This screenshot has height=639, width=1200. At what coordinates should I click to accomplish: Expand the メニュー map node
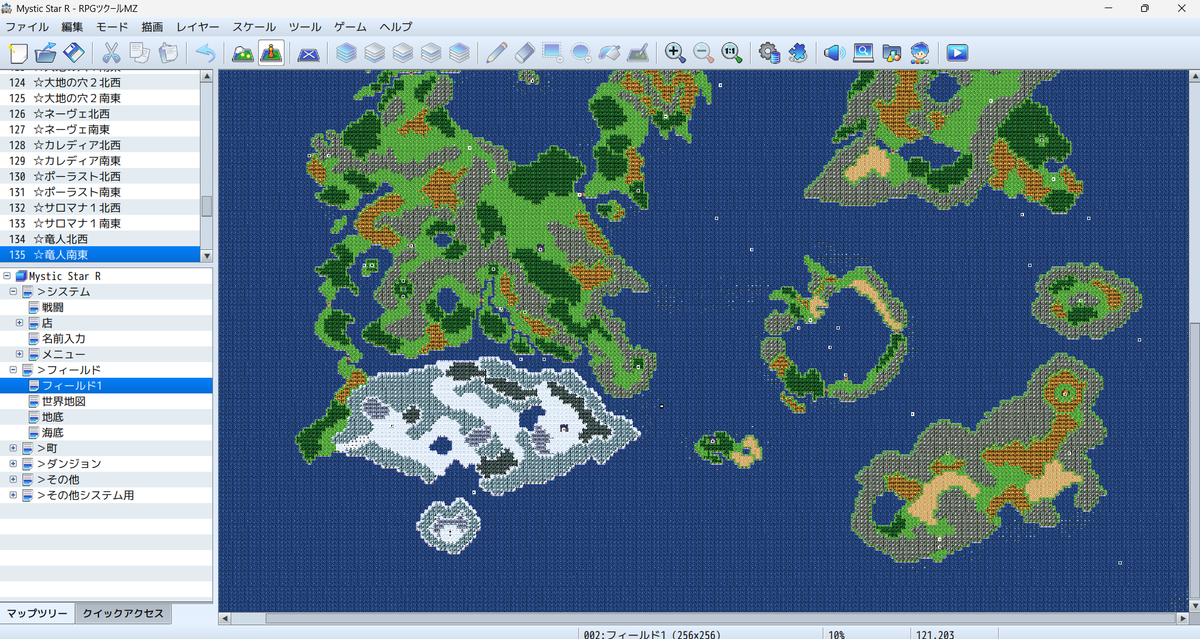coord(19,354)
